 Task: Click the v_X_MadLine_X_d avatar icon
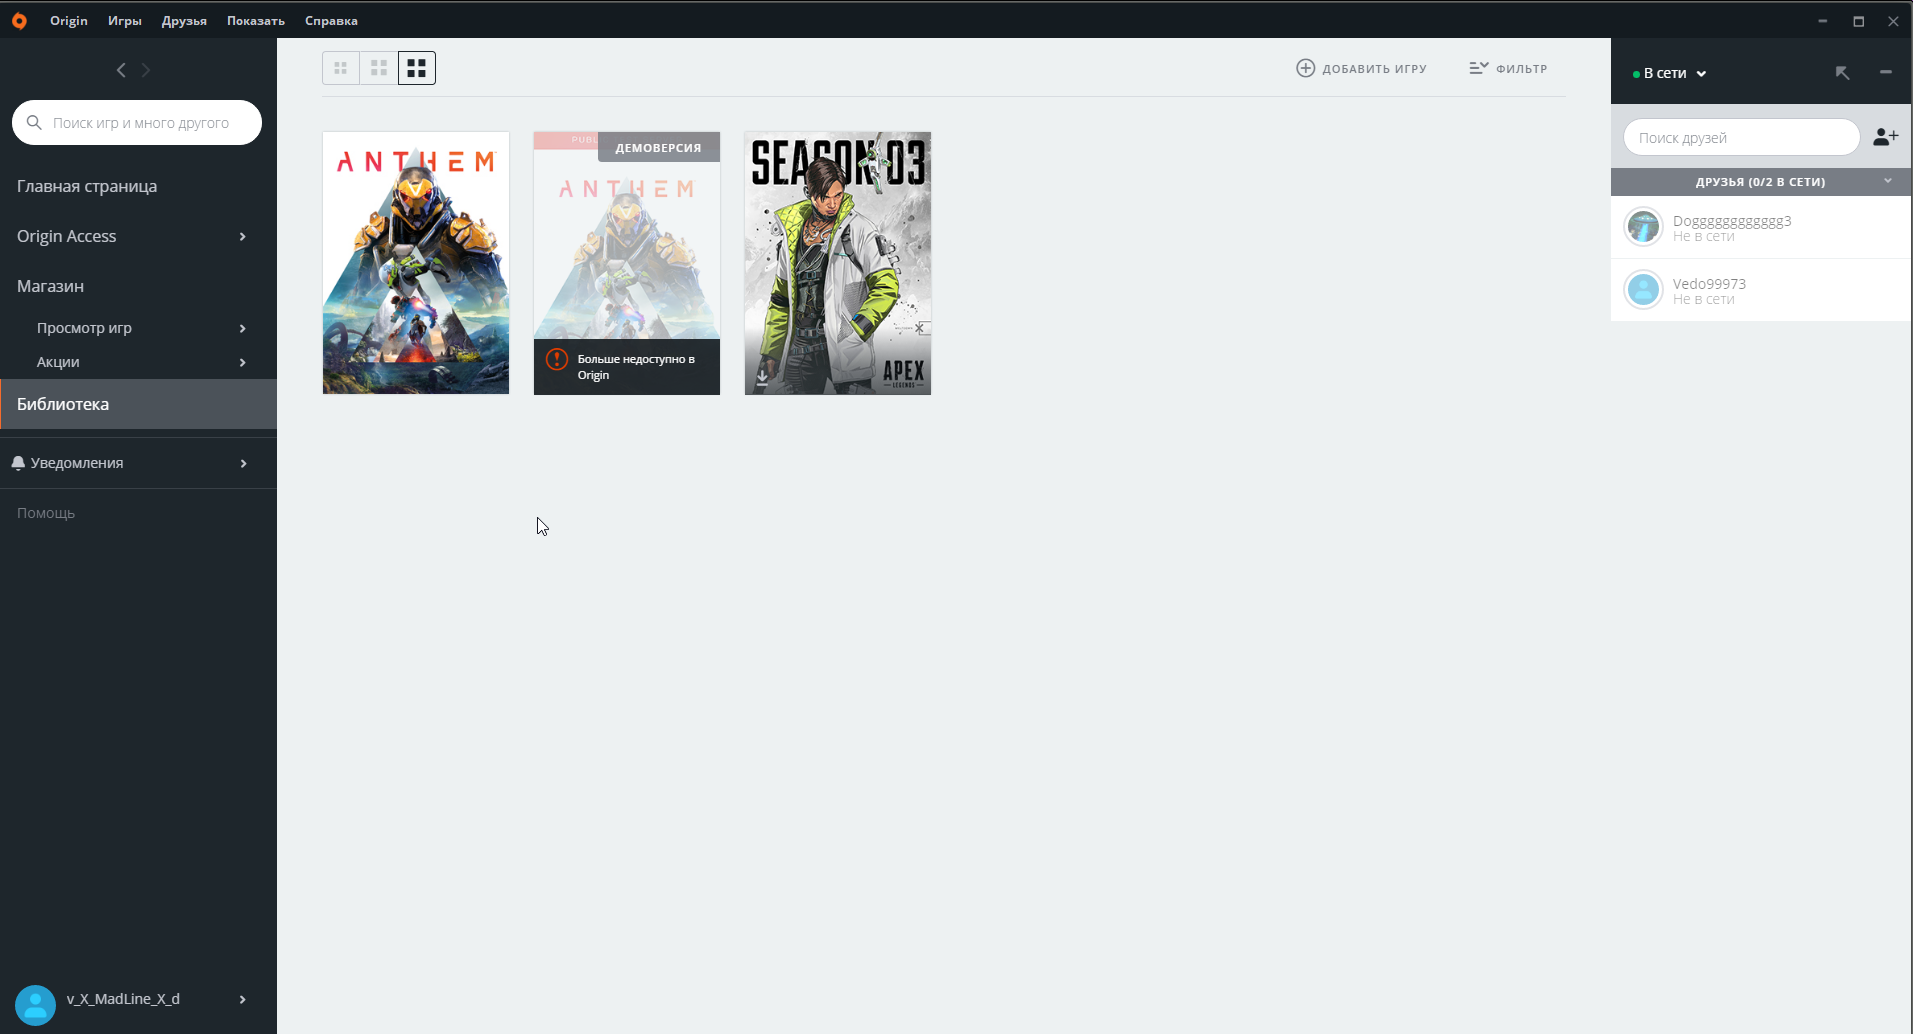[x=35, y=1005]
